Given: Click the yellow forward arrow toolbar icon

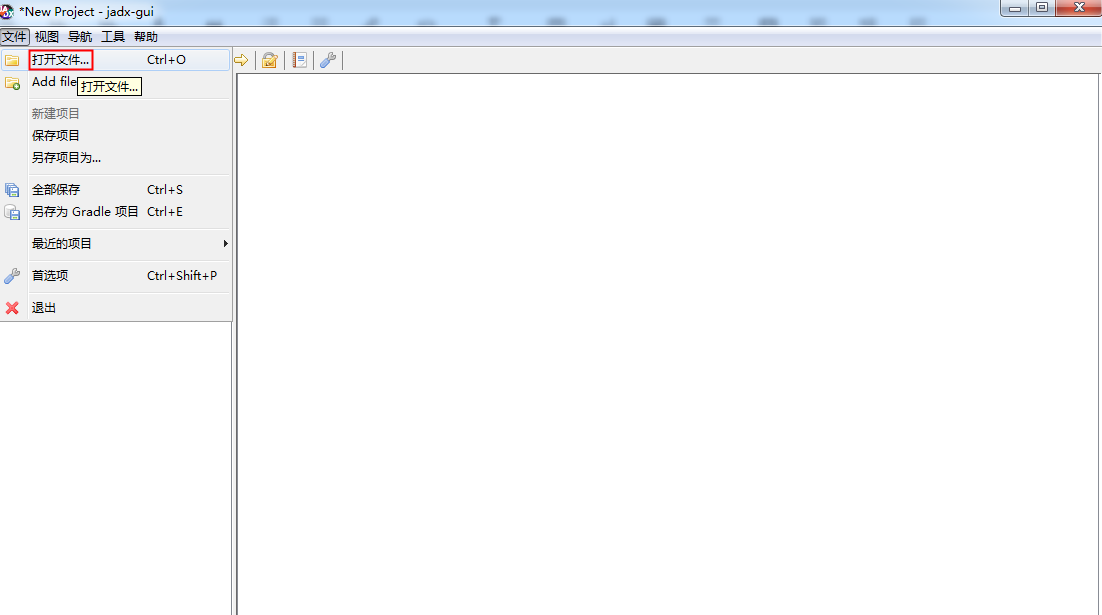Looking at the screenshot, I should 240,59.
